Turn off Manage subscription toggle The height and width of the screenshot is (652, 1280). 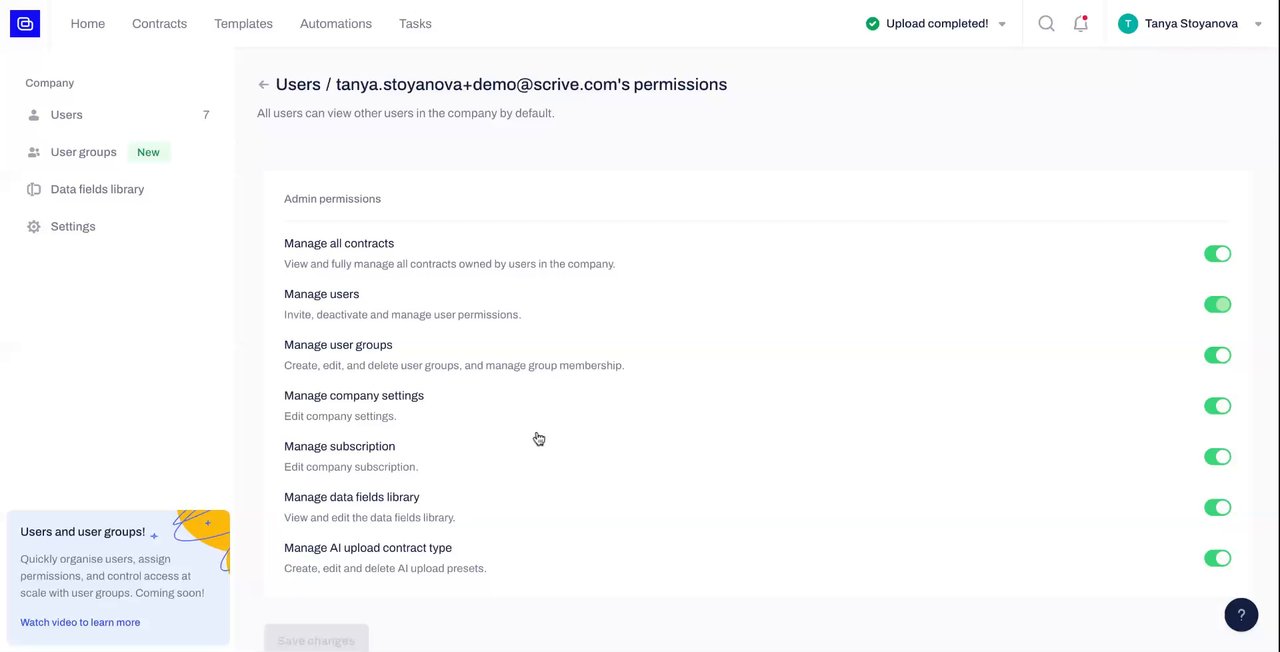[x=1217, y=457]
